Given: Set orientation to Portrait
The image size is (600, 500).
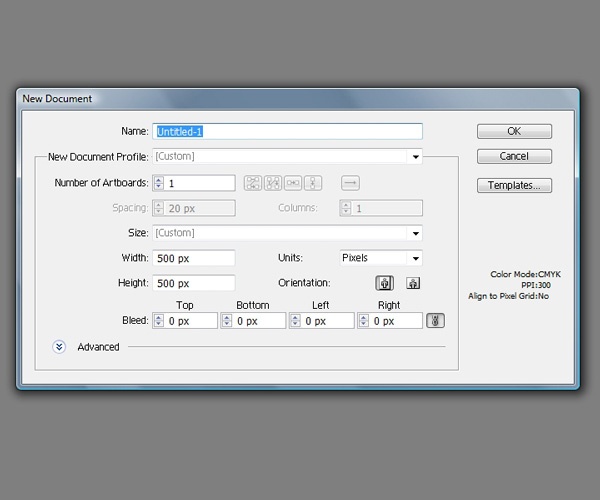Looking at the screenshot, I should pos(385,283).
